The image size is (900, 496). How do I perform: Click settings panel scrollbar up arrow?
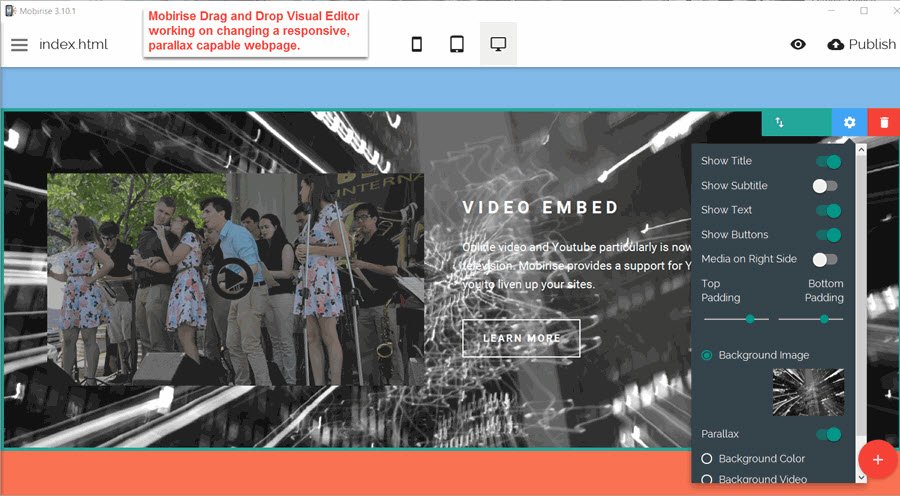861,150
